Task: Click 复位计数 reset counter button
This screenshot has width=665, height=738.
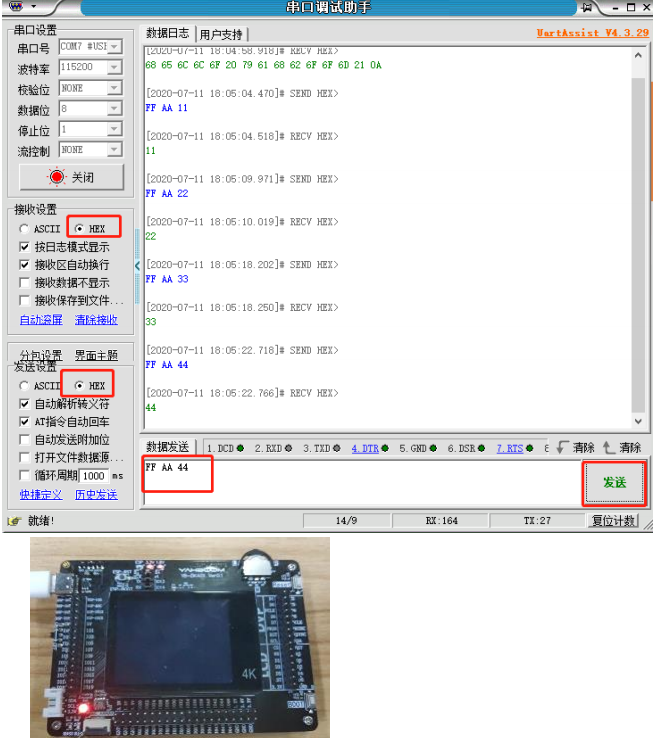Action: (614, 521)
